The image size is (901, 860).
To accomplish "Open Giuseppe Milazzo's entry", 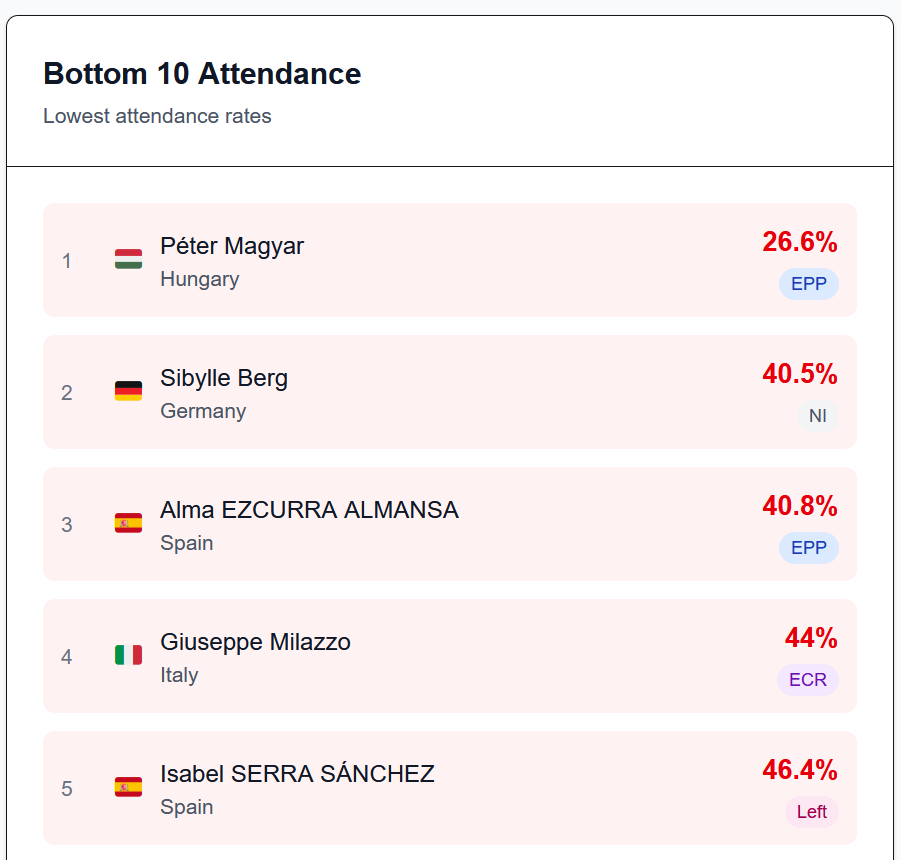I will pos(255,642).
